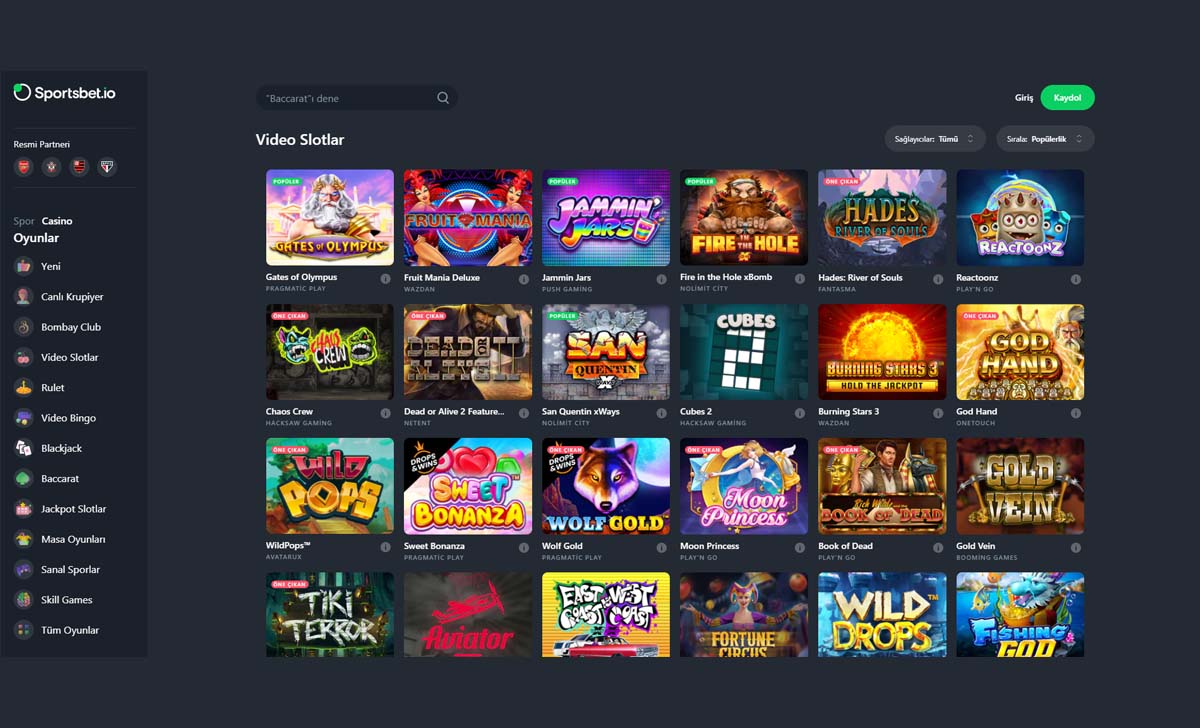Click the Jackpot Slotlar sidebar icon
The image size is (1200, 728).
click(x=23, y=509)
